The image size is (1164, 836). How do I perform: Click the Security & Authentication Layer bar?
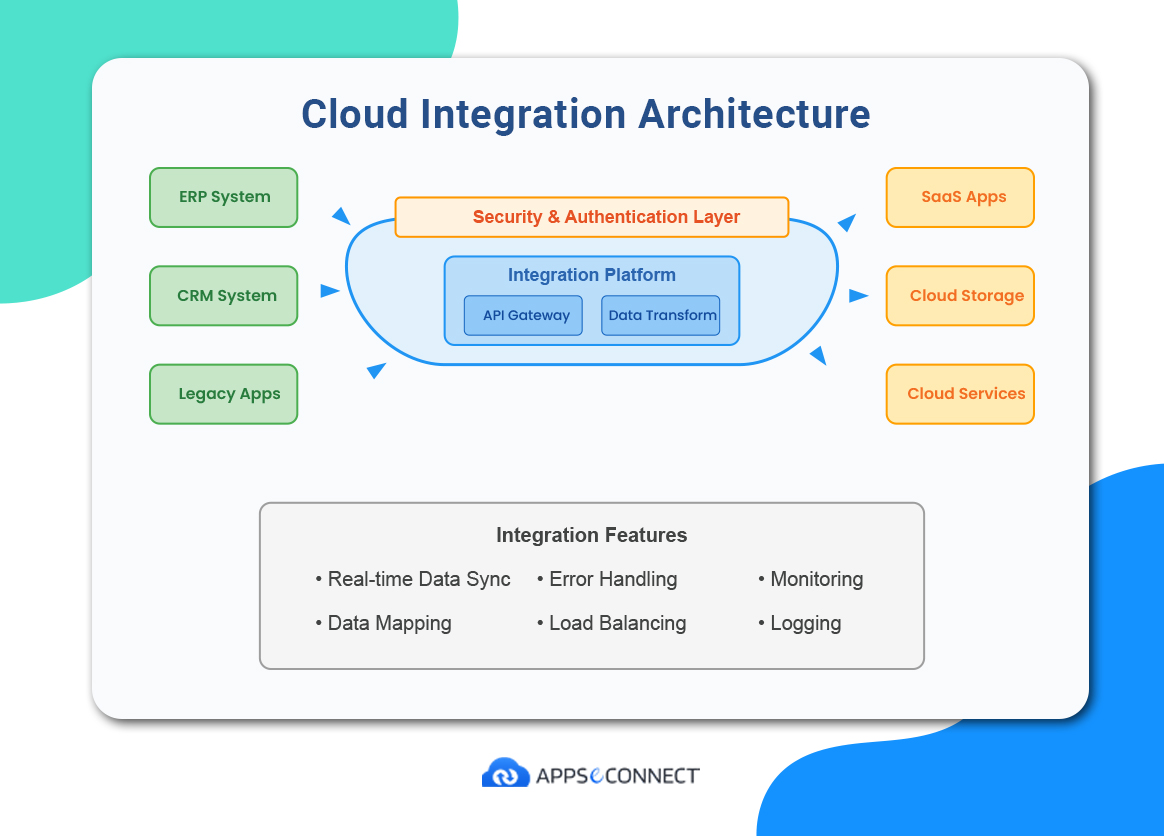[x=592, y=217]
